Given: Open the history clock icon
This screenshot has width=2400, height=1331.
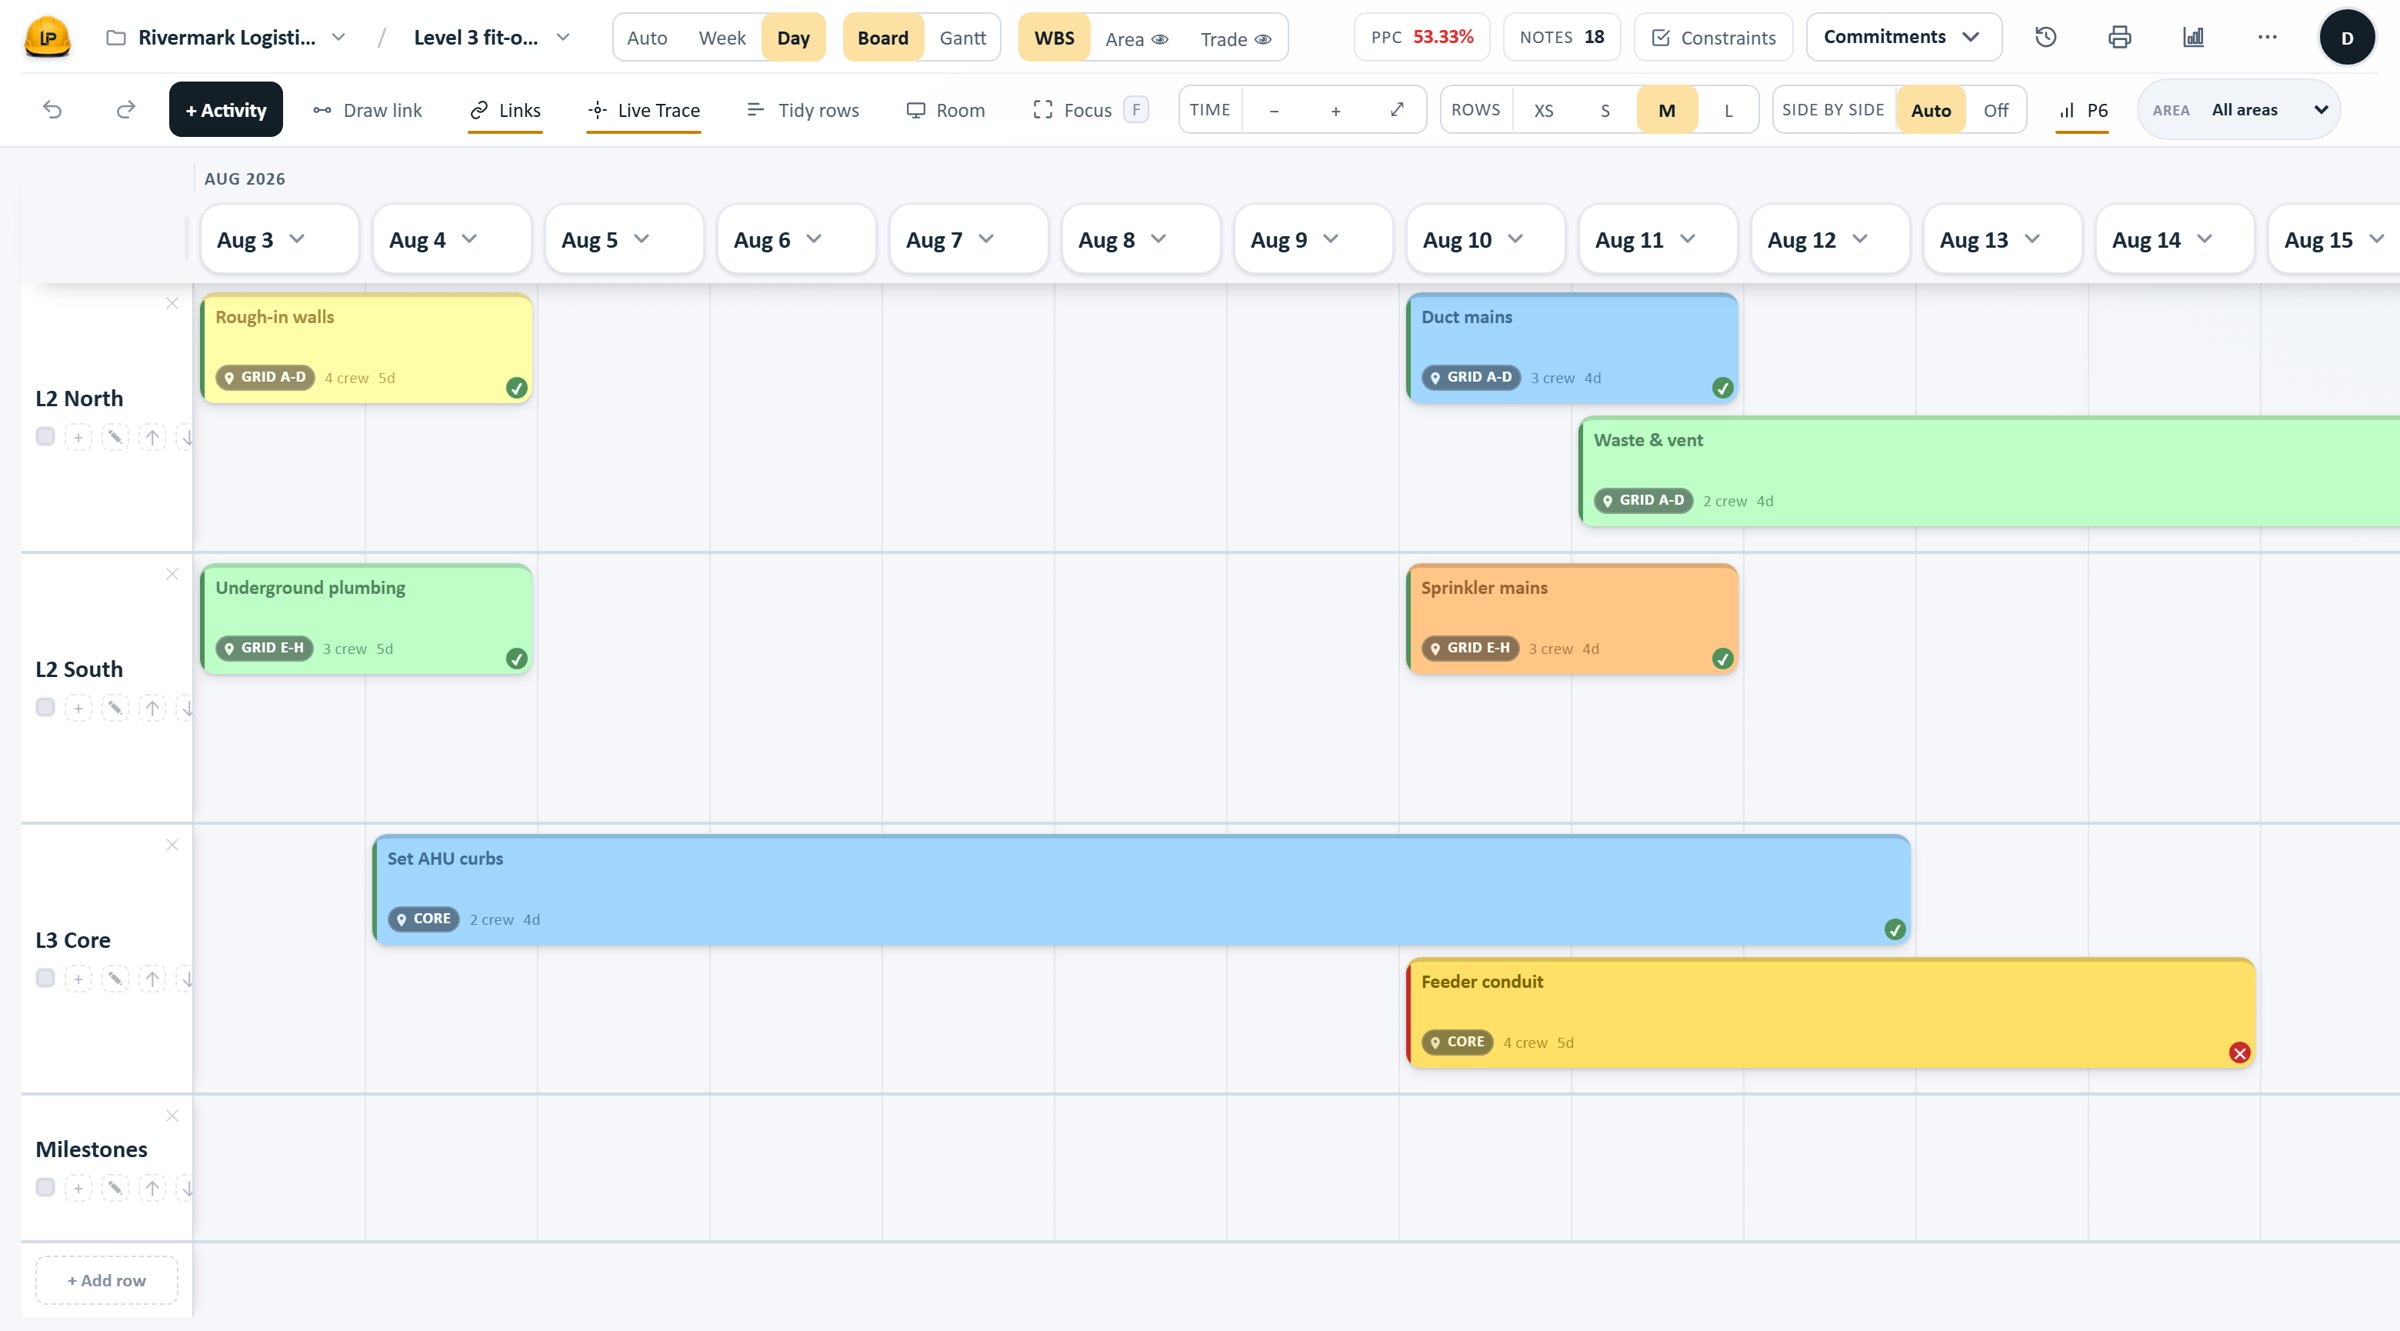Looking at the screenshot, I should [x=2046, y=37].
